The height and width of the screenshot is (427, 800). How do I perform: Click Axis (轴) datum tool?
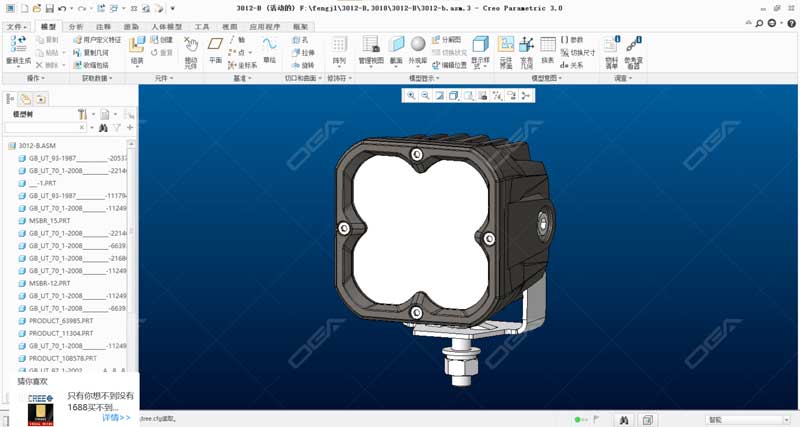[x=237, y=40]
